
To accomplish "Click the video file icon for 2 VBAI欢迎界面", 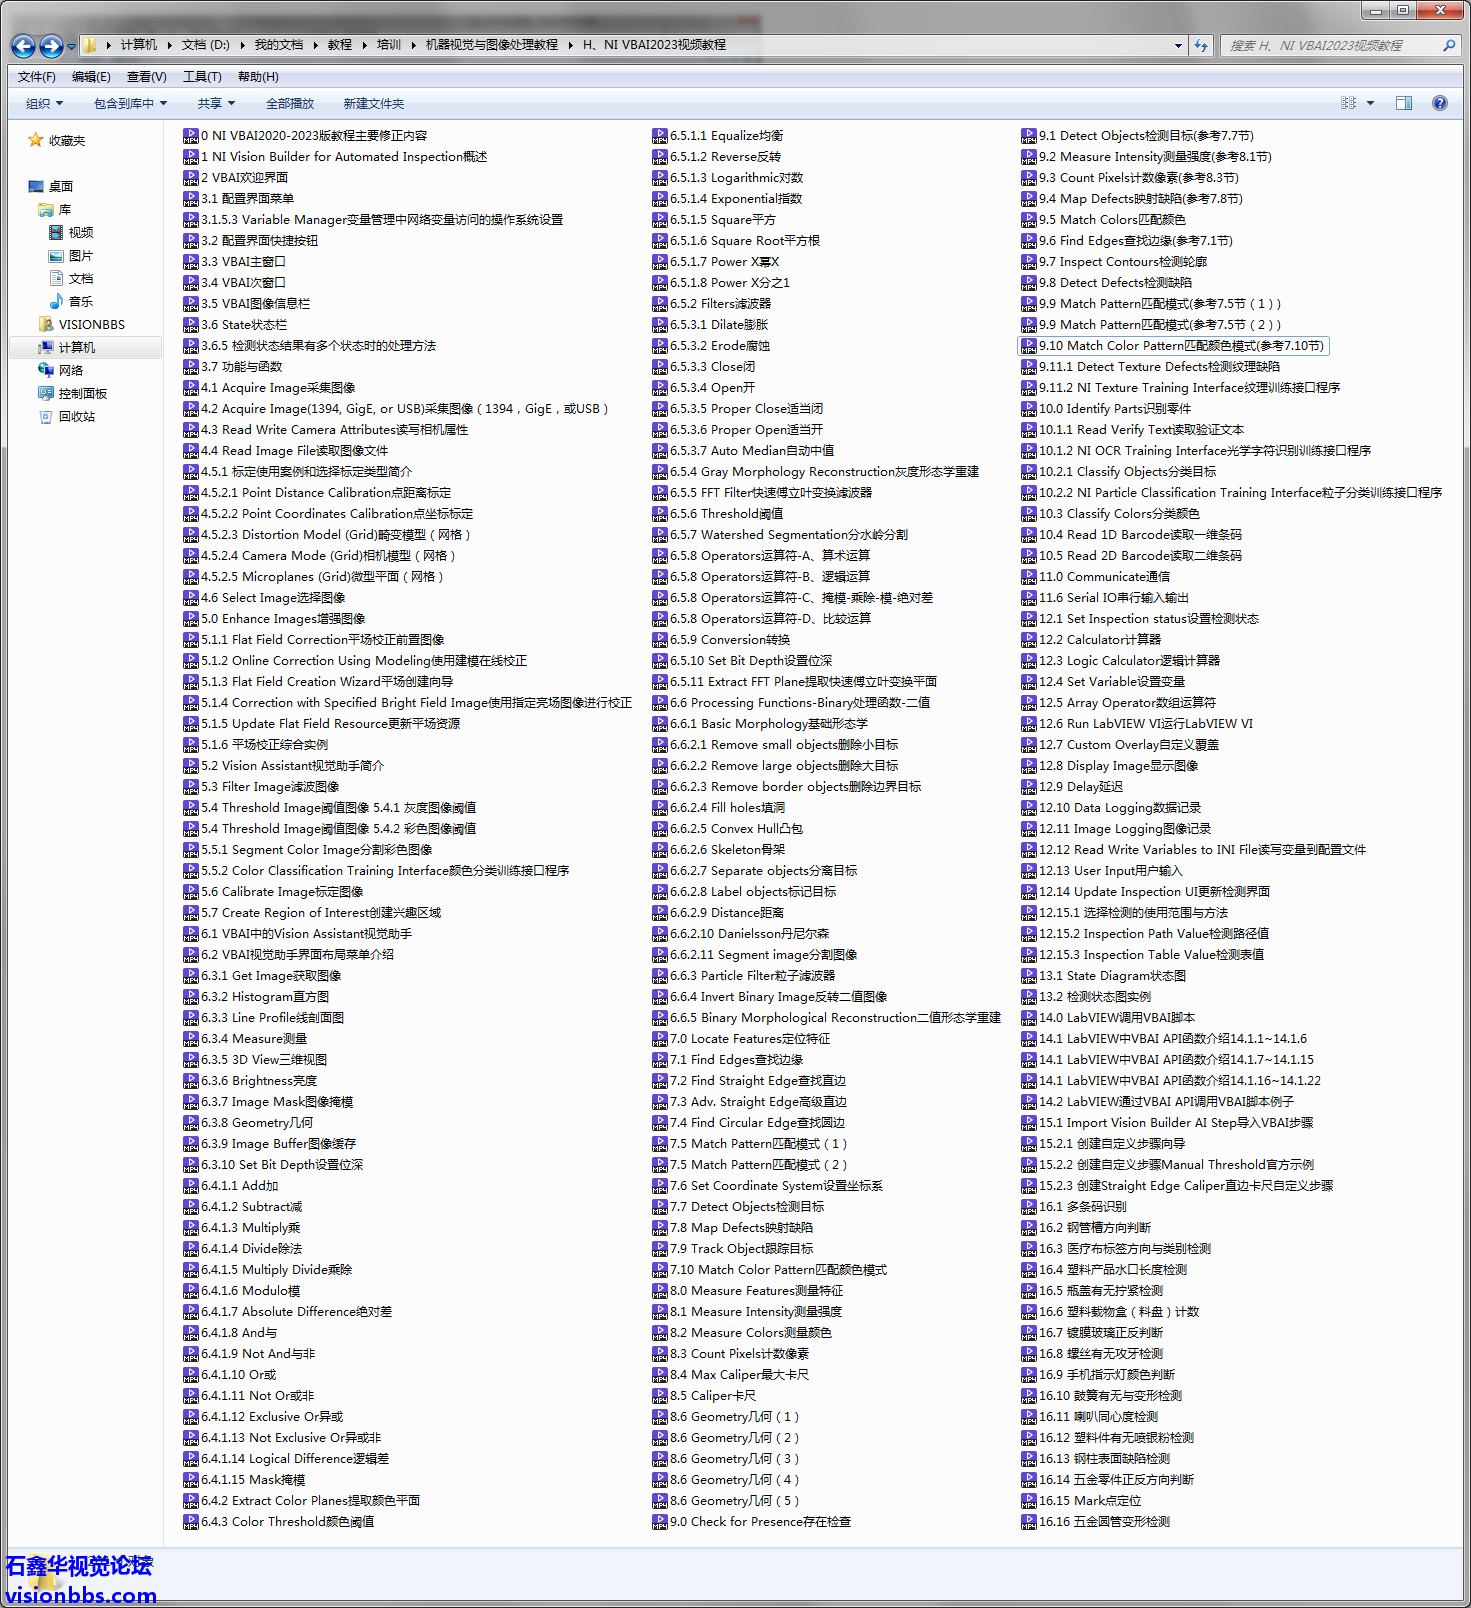I will [x=190, y=178].
